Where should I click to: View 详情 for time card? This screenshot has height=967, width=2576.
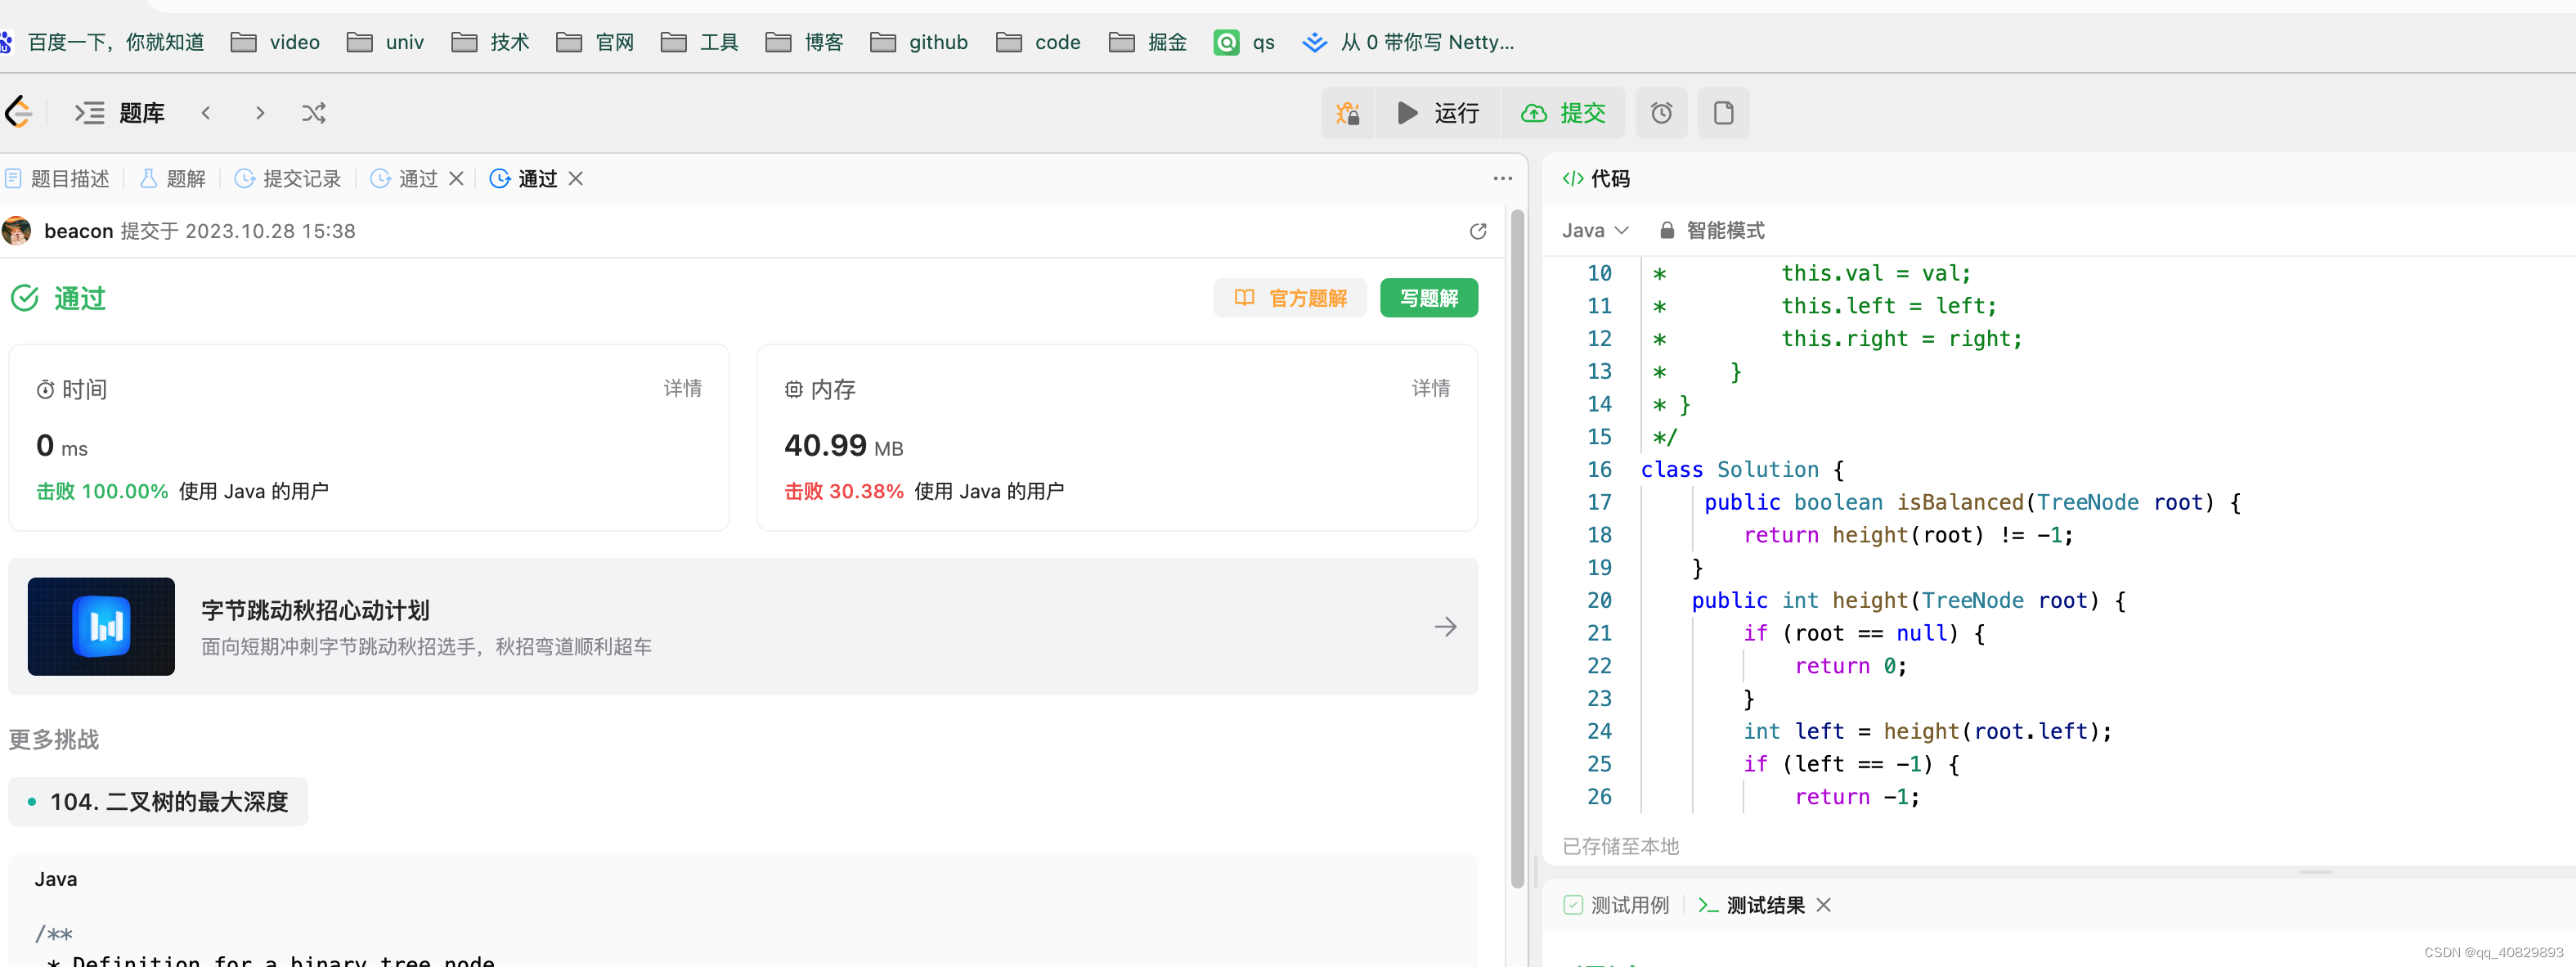click(683, 388)
